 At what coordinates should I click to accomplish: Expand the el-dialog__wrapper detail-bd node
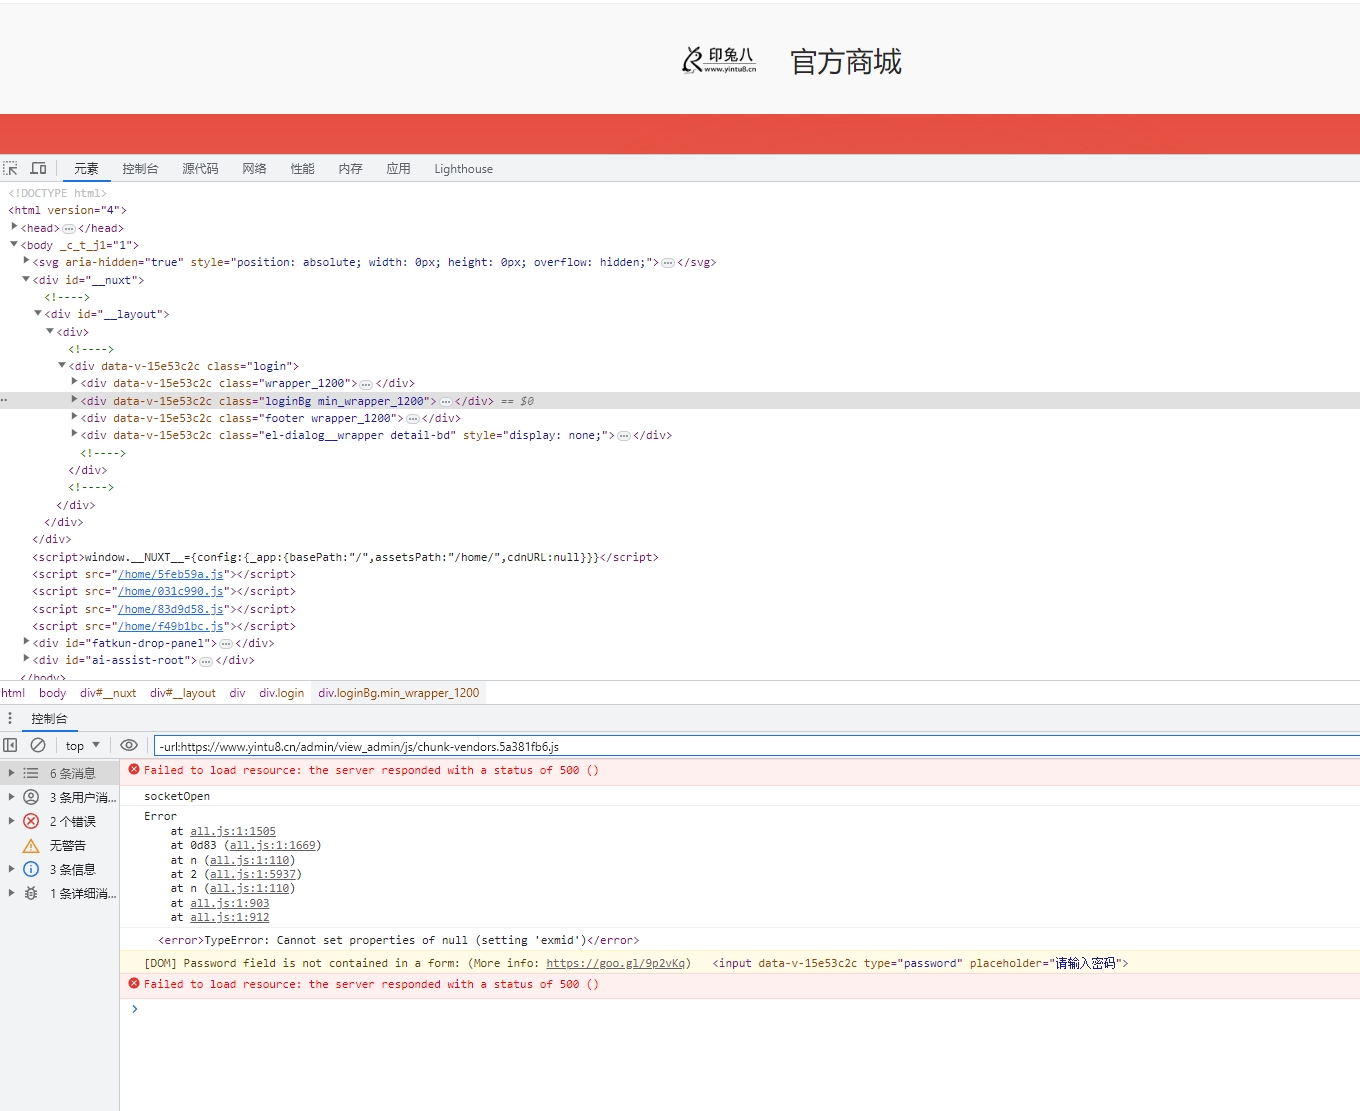point(74,434)
